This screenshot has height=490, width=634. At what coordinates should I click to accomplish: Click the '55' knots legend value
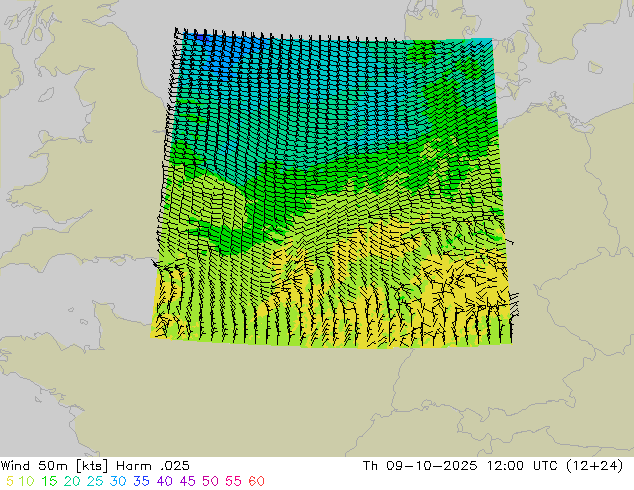pyautogui.click(x=233, y=481)
